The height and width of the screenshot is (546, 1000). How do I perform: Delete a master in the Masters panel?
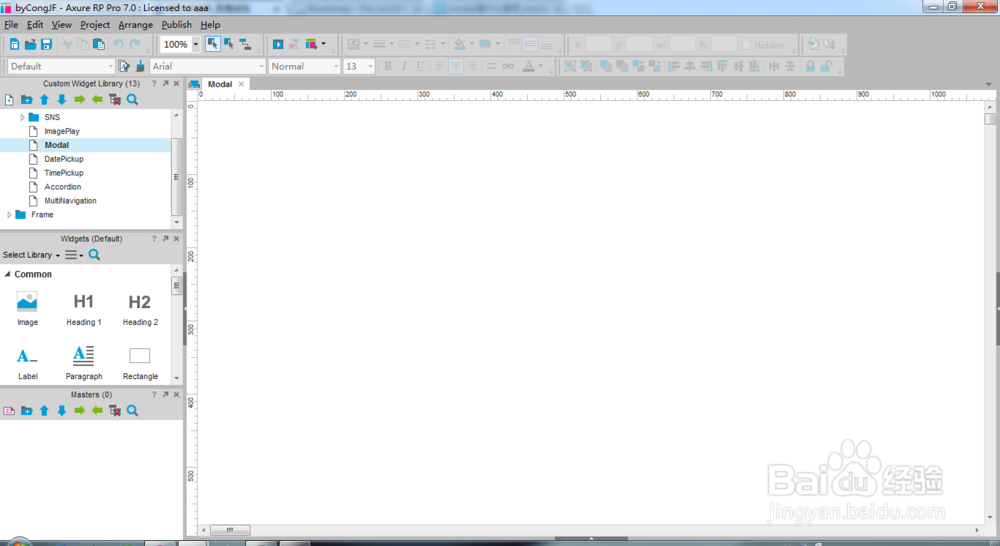[115, 411]
